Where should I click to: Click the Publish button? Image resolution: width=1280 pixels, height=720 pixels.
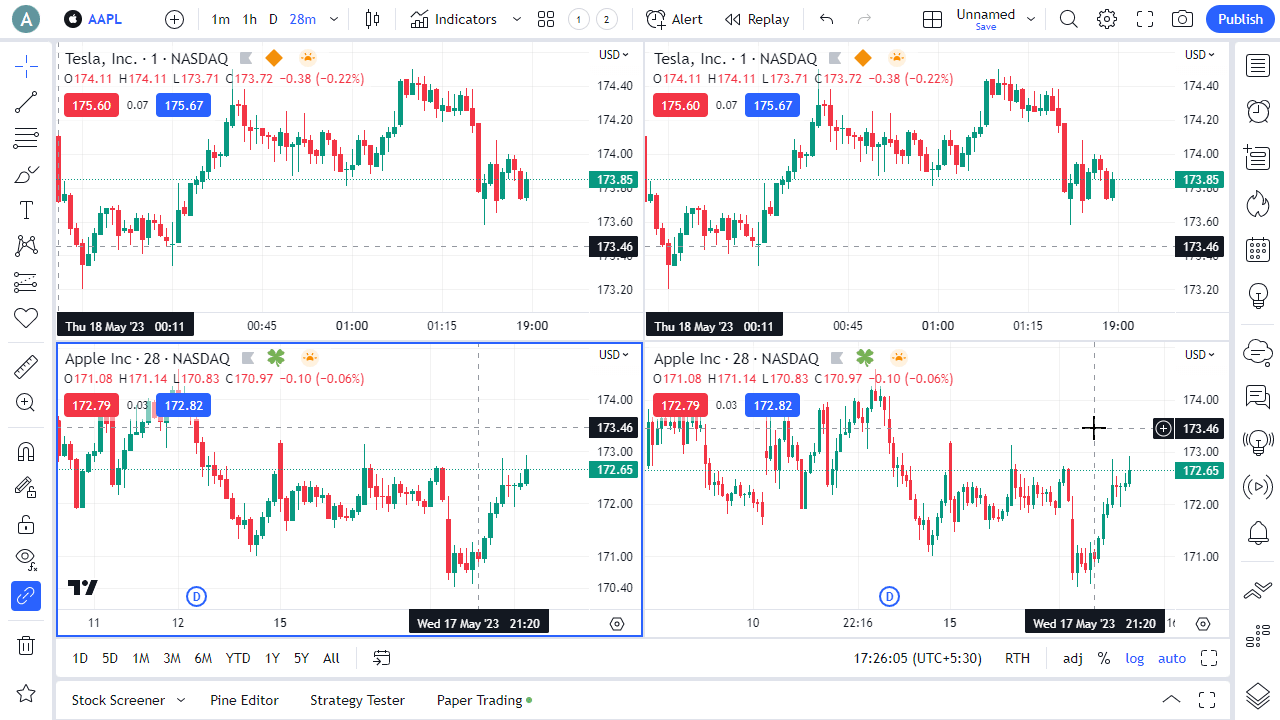pyautogui.click(x=1239, y=18)
